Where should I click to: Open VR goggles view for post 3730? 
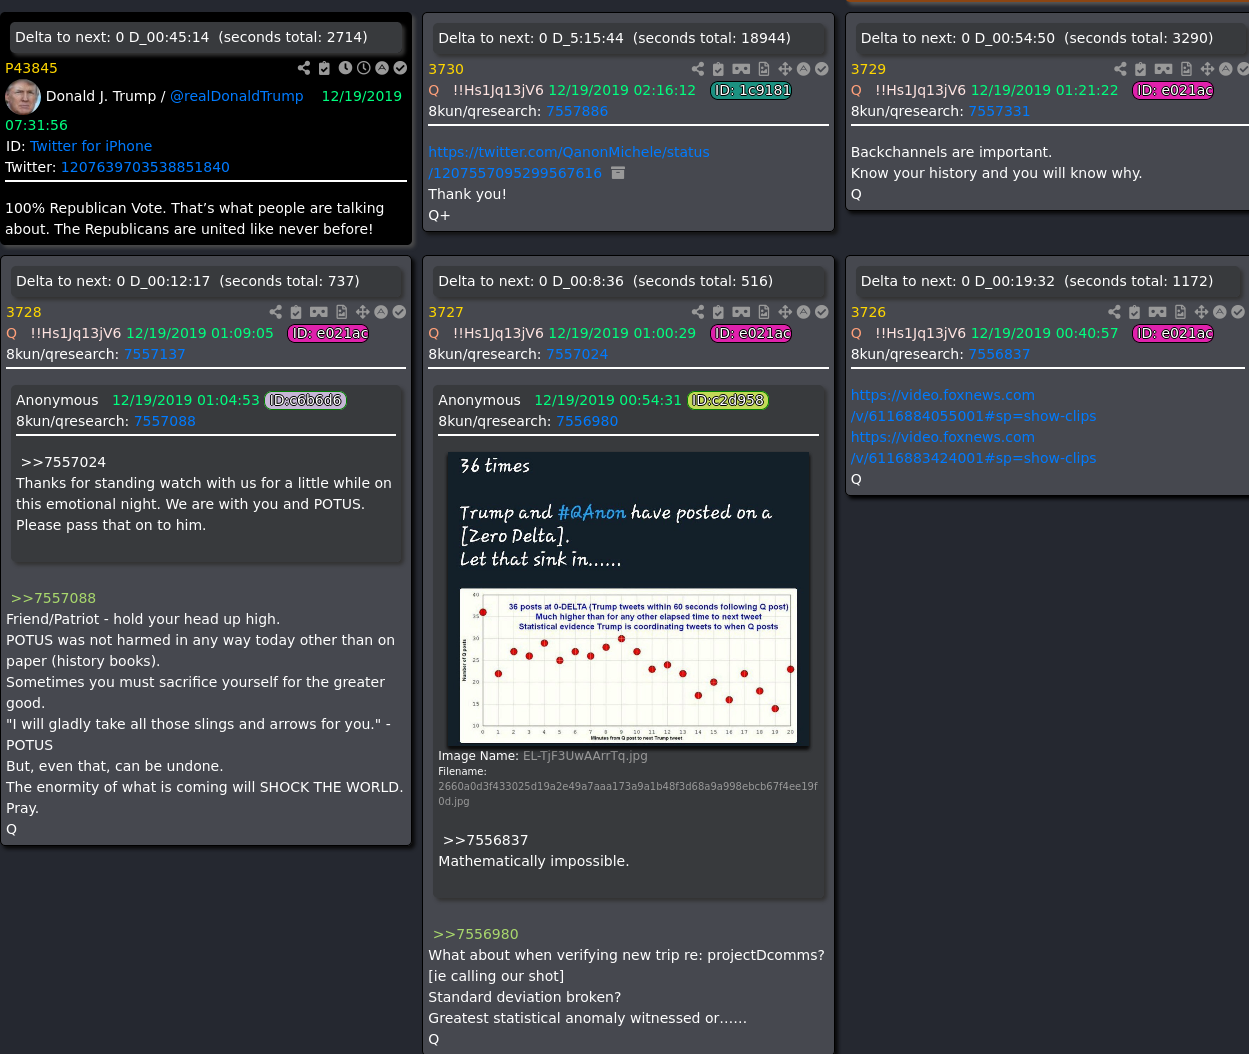click(x=741, y=69)
